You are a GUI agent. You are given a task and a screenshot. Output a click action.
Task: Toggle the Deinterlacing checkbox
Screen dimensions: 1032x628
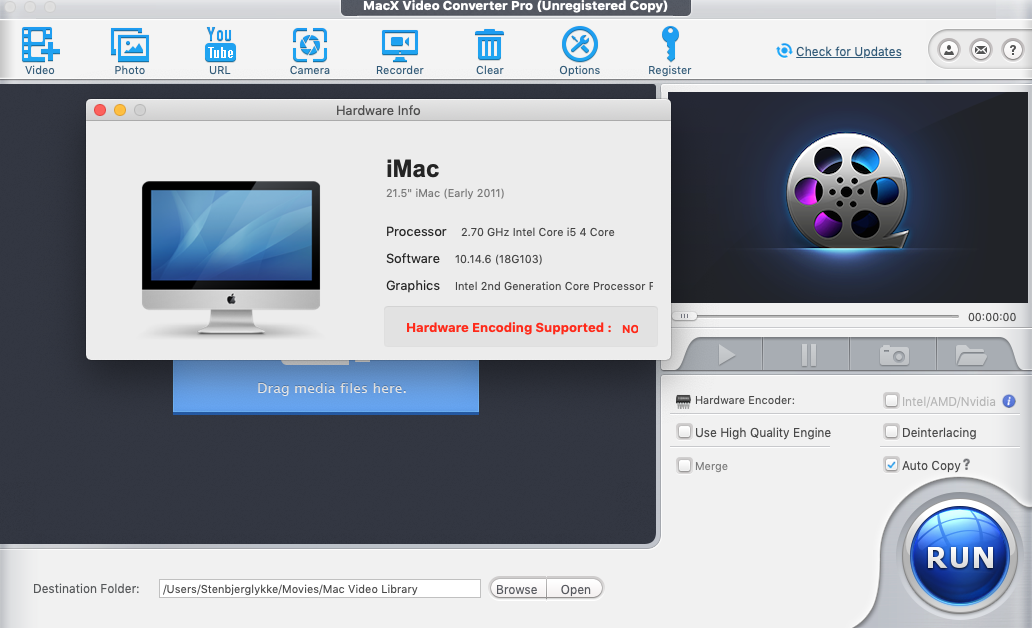[891, 432]
